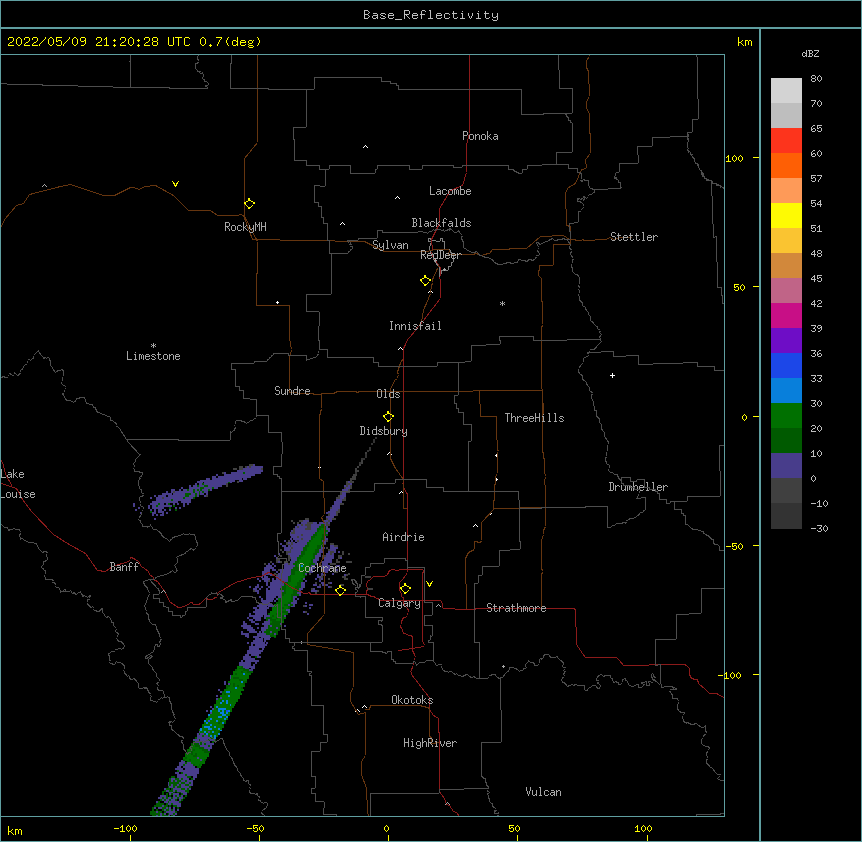Click the Blackfalds city label
Viewport: 862px width, 842px height.
tap(441, 223)
